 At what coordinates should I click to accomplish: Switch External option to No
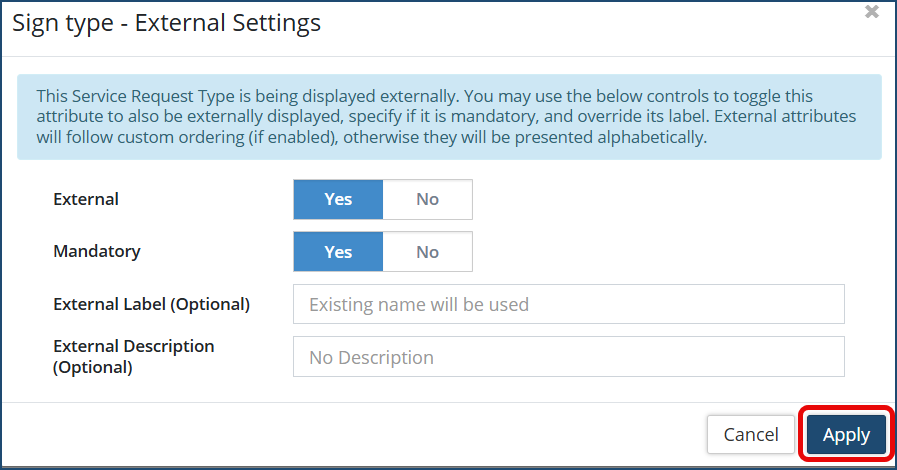(x=427, y=199)
